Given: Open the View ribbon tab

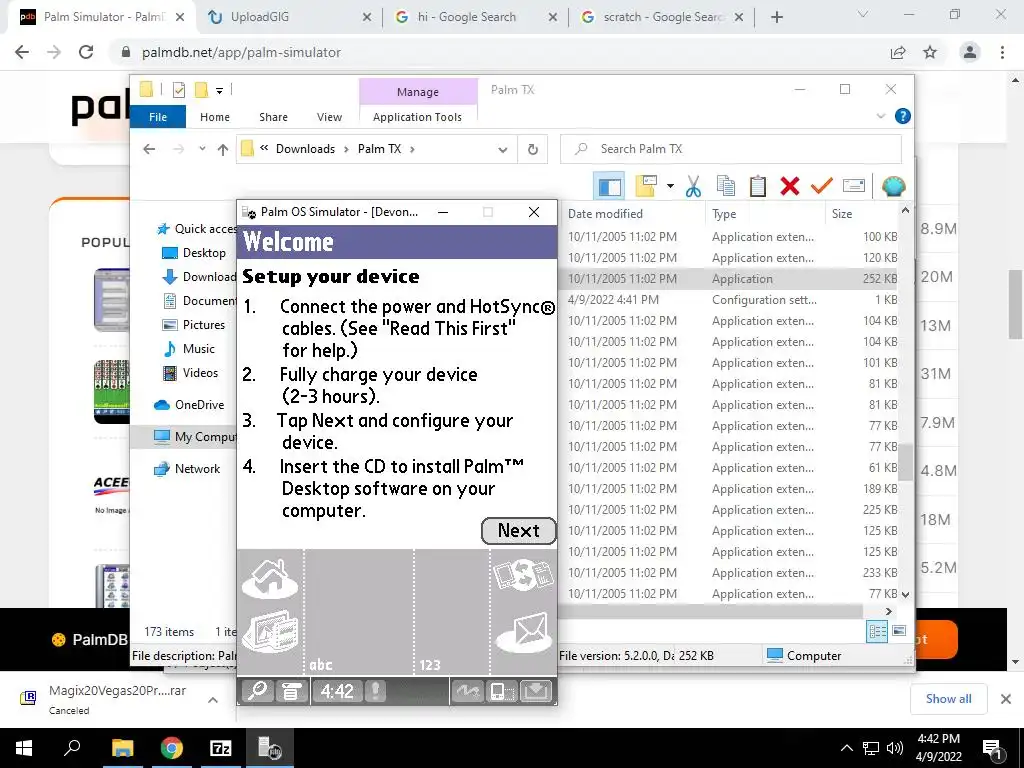Looking at the screenshot, I should click(329, 117).
